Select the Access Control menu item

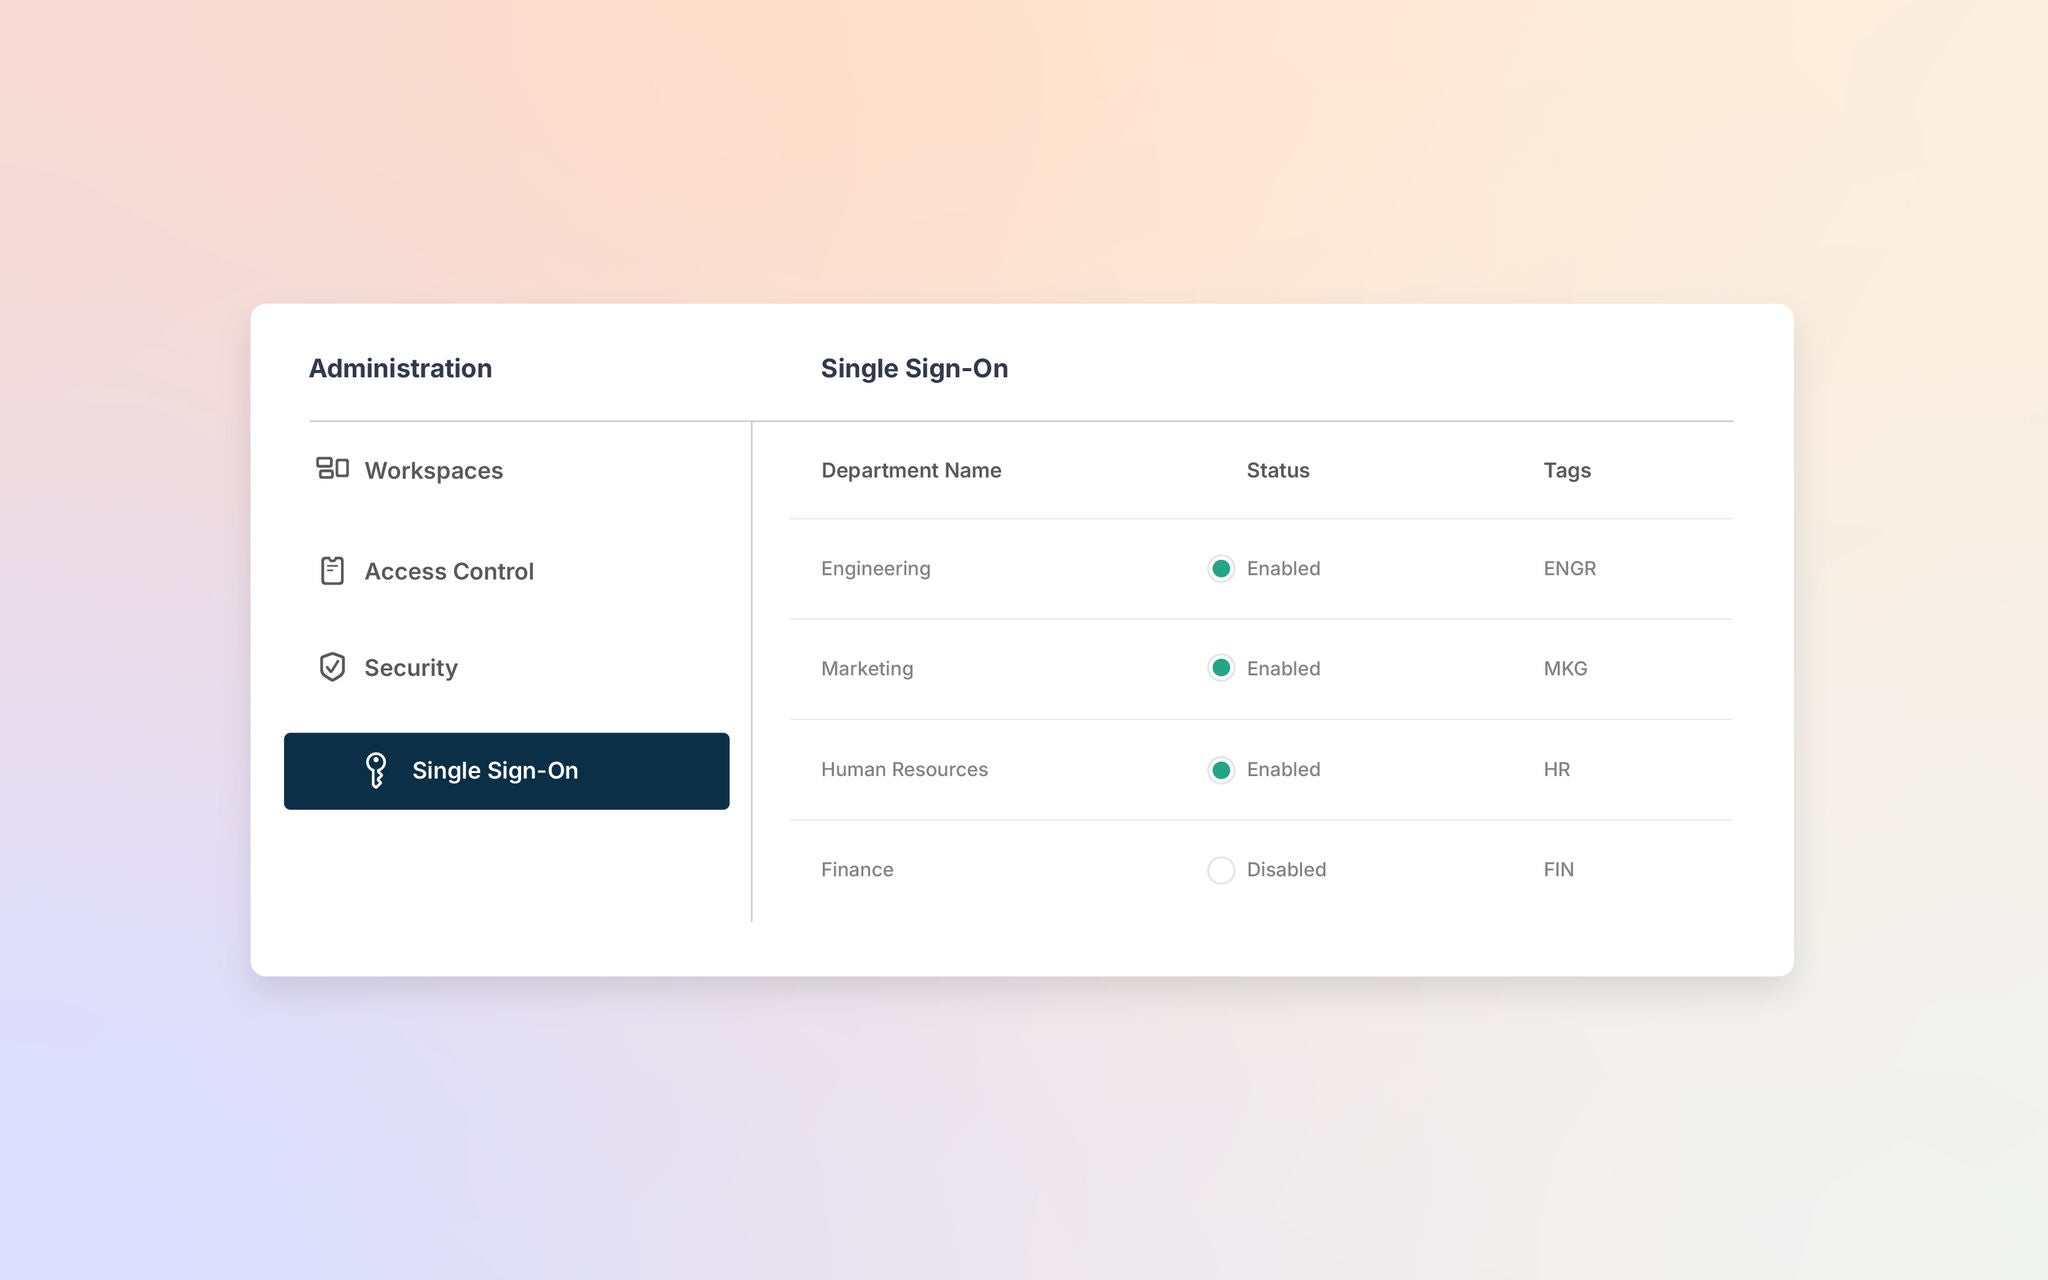(448, 570)
